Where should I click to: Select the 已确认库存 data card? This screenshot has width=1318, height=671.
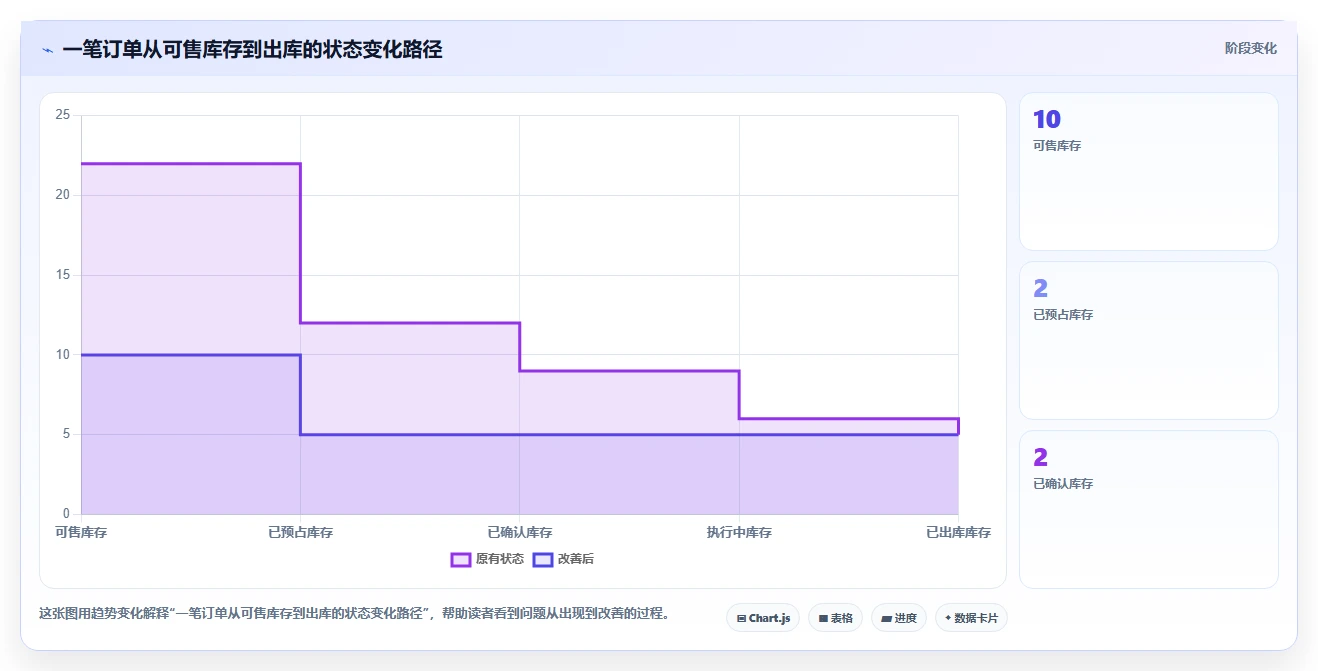(x=1148, y=509)
